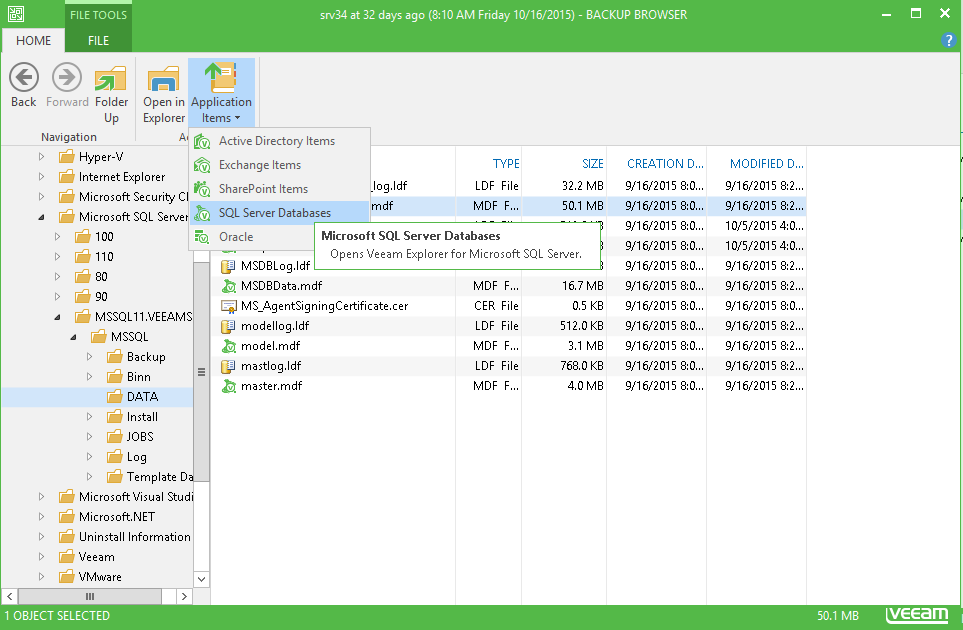Select the Log folder icon
This screenshot has width=963, height=630.
(114, 456)
